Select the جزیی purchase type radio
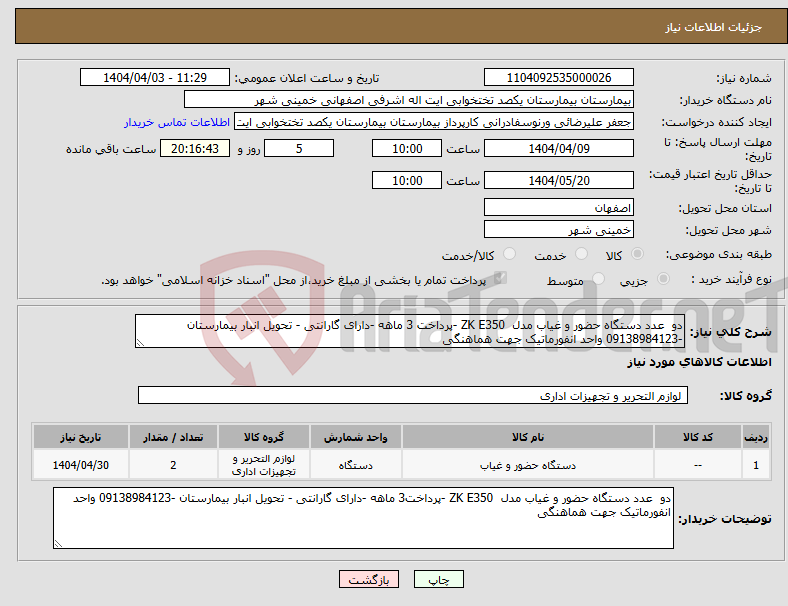This screenshot has width=788, height=606. (663, 278)
